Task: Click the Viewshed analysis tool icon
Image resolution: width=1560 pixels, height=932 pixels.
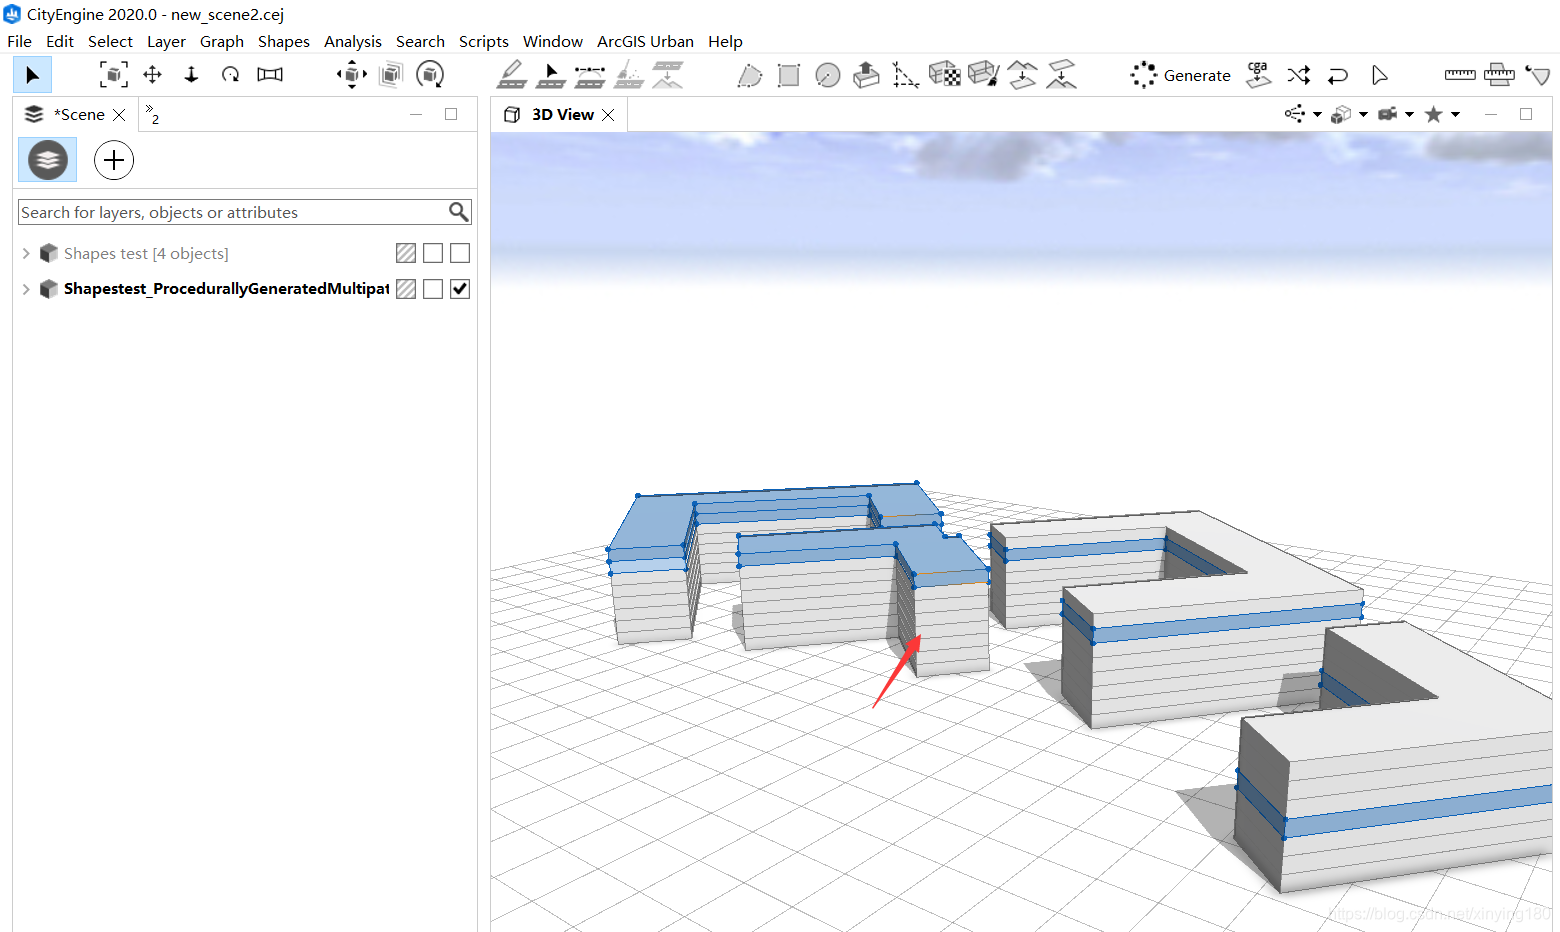Action: tap(1538, 75)
